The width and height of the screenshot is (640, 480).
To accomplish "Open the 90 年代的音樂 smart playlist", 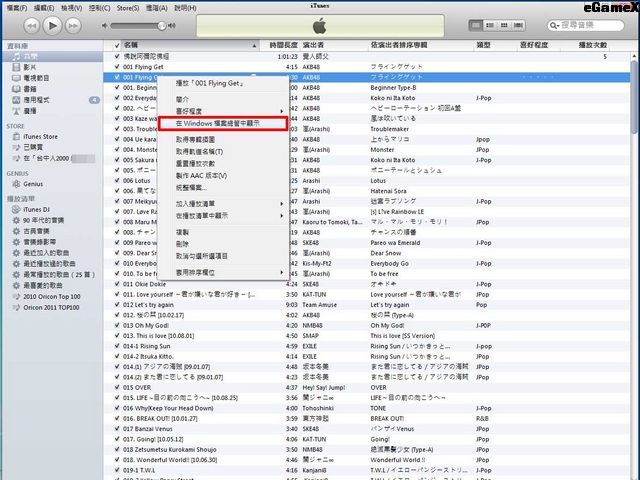I will tap(43, 220).
